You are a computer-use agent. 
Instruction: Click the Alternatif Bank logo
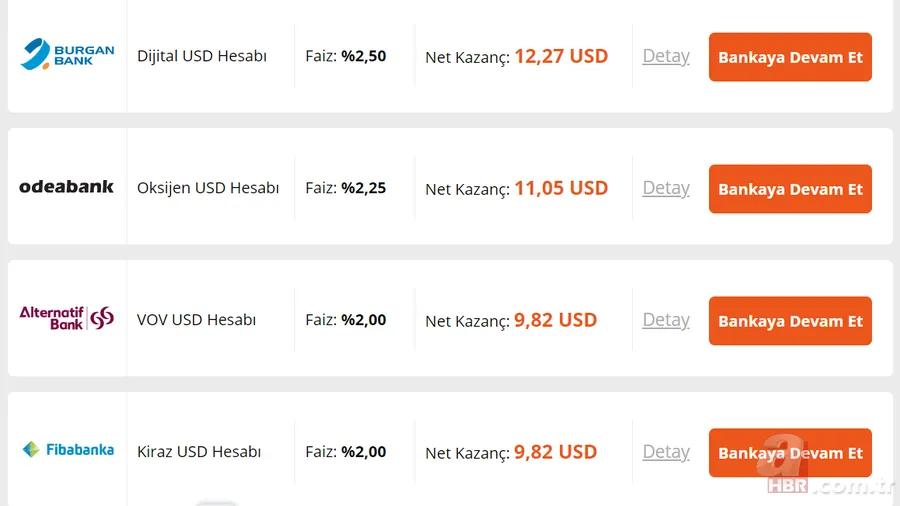[67, 318]
